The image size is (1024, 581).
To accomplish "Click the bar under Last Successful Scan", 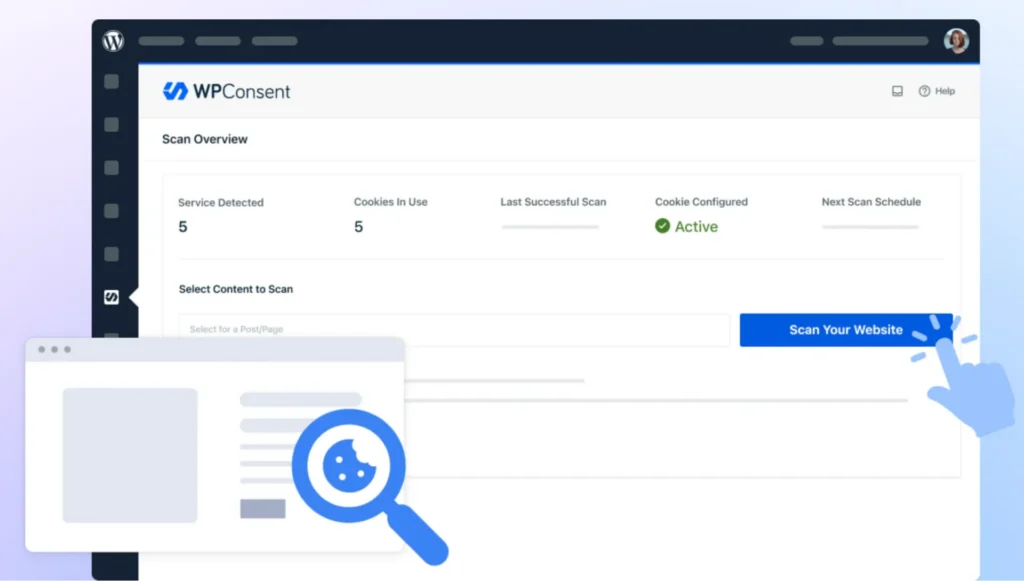I will point(550,227).
